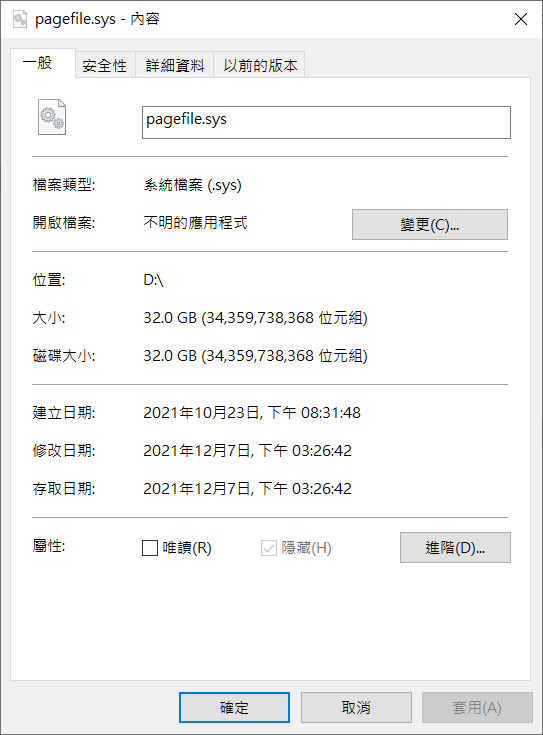This screenshot has width=543, height=735.
Task: Click the large system file gear icon
Action: (52, 117)
